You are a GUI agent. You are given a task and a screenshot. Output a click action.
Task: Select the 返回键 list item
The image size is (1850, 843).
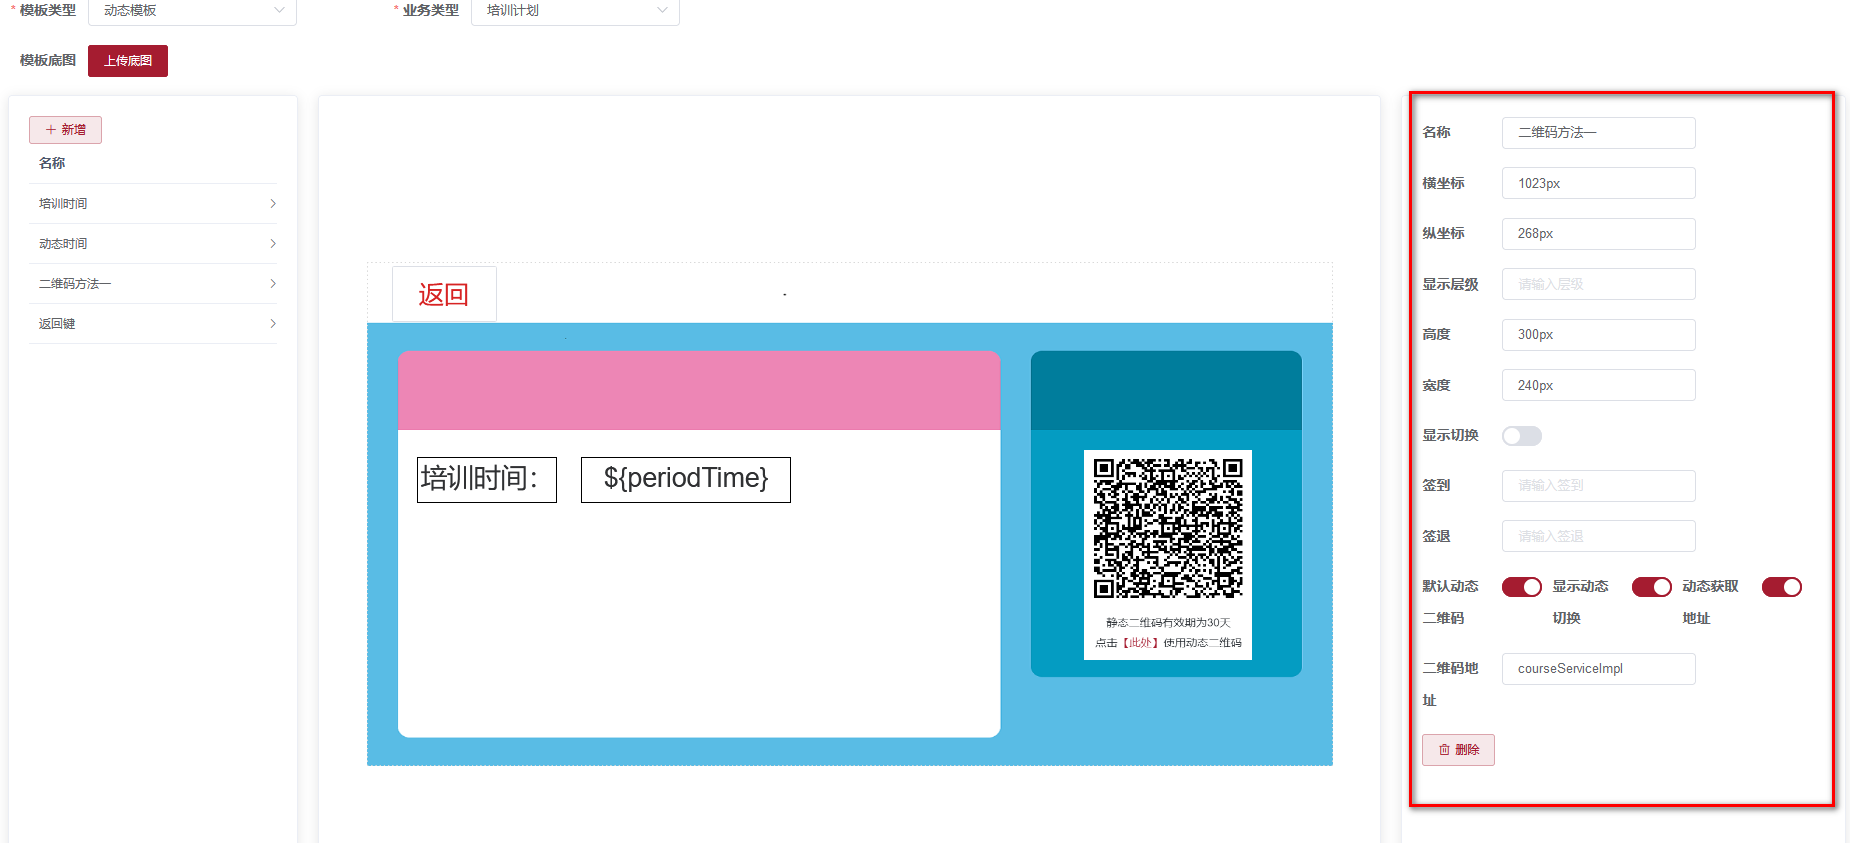(x=153, y=324)
